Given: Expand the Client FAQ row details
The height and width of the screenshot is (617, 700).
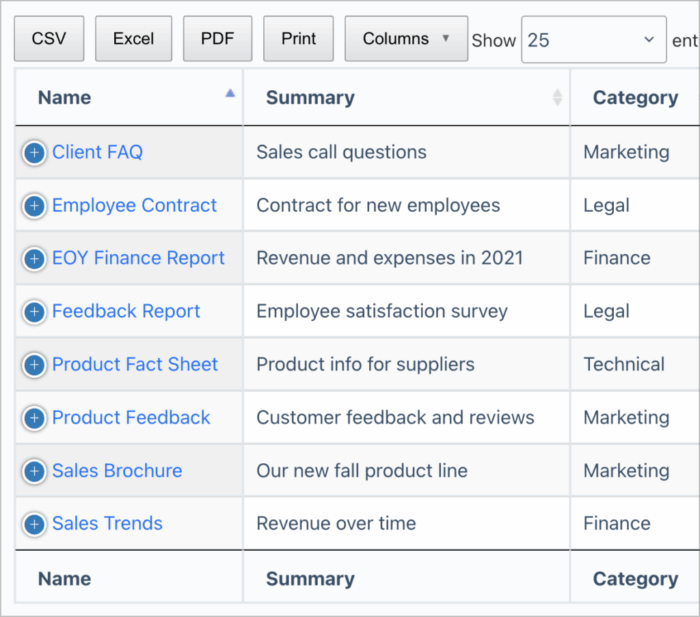Looking at the screenshot, I should [x=34, y=153].
